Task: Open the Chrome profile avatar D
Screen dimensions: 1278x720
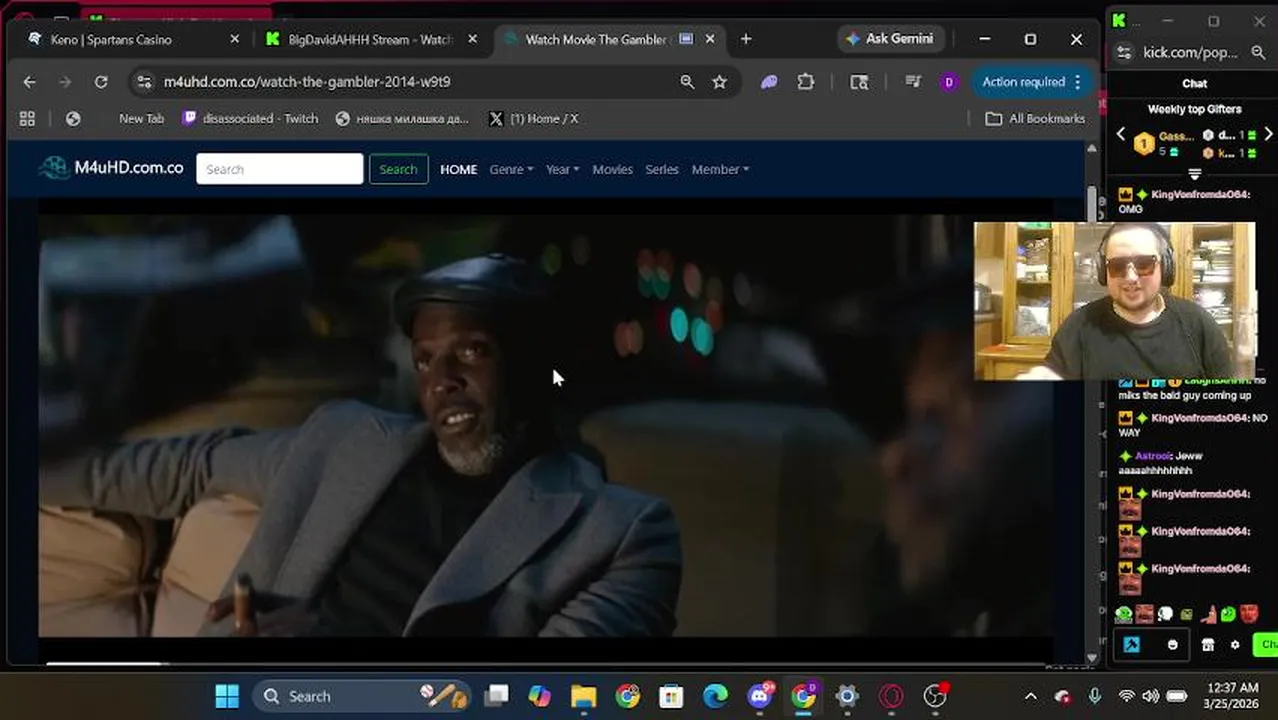Action: point(949,82)
